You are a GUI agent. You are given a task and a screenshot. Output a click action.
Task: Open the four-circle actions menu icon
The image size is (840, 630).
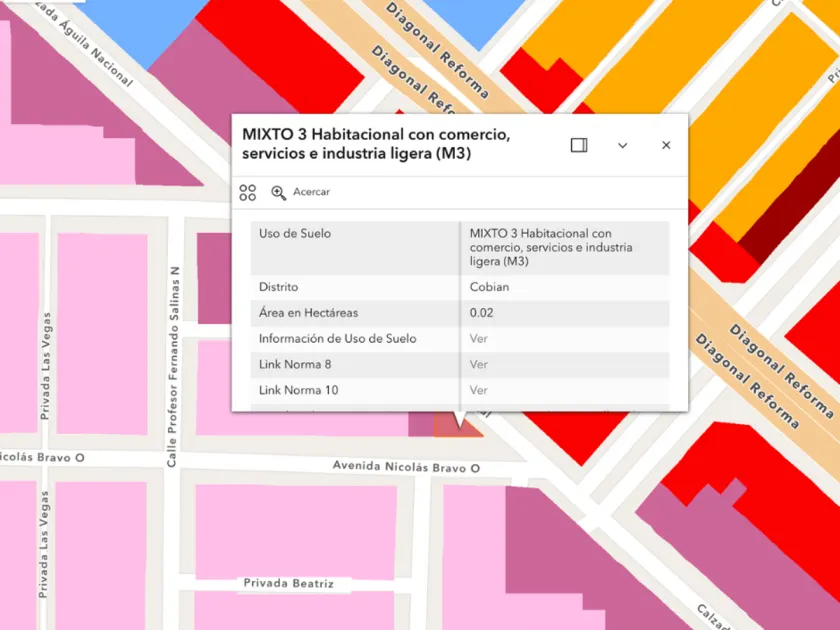click(248, 192)
